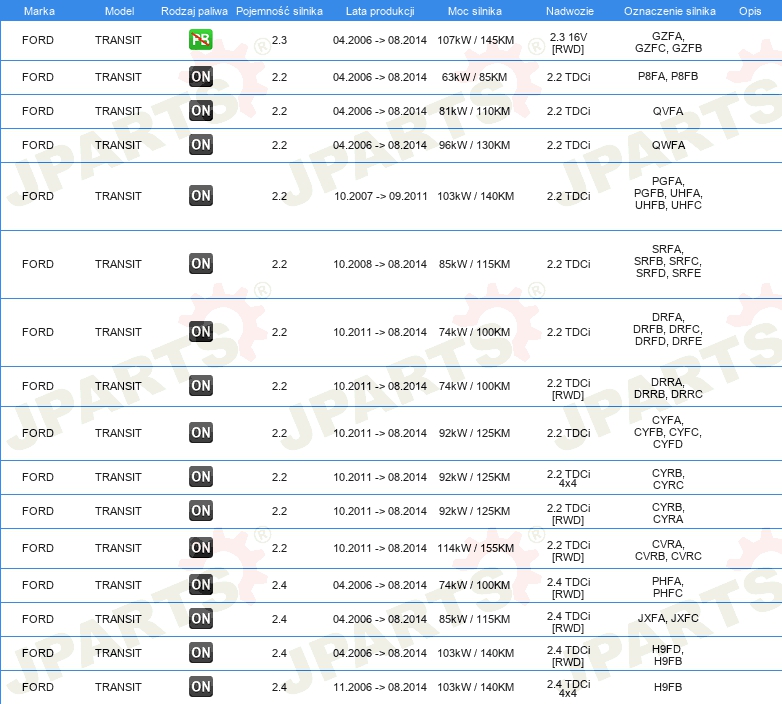Select the QVFA engine code cell
The width and height of the screenshot is (782, 704).
pos(668,111)
